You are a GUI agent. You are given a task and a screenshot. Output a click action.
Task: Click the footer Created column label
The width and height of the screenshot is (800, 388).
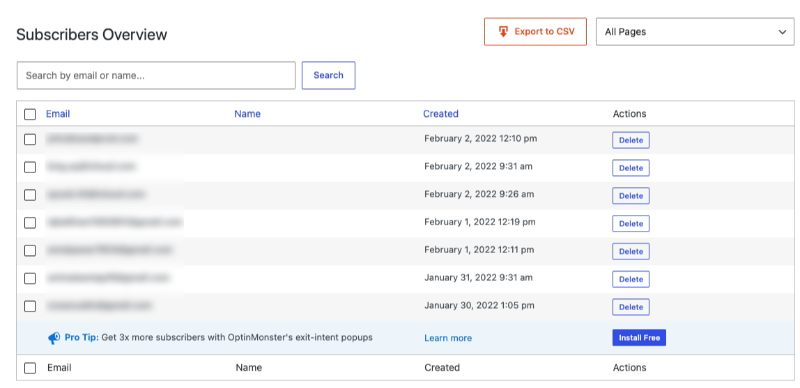point(442,368)
